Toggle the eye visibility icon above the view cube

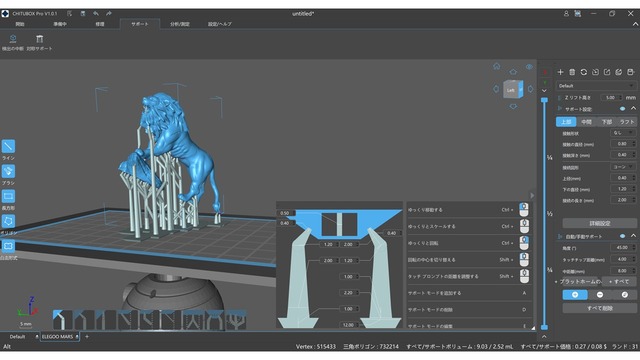tap(529, 67)
